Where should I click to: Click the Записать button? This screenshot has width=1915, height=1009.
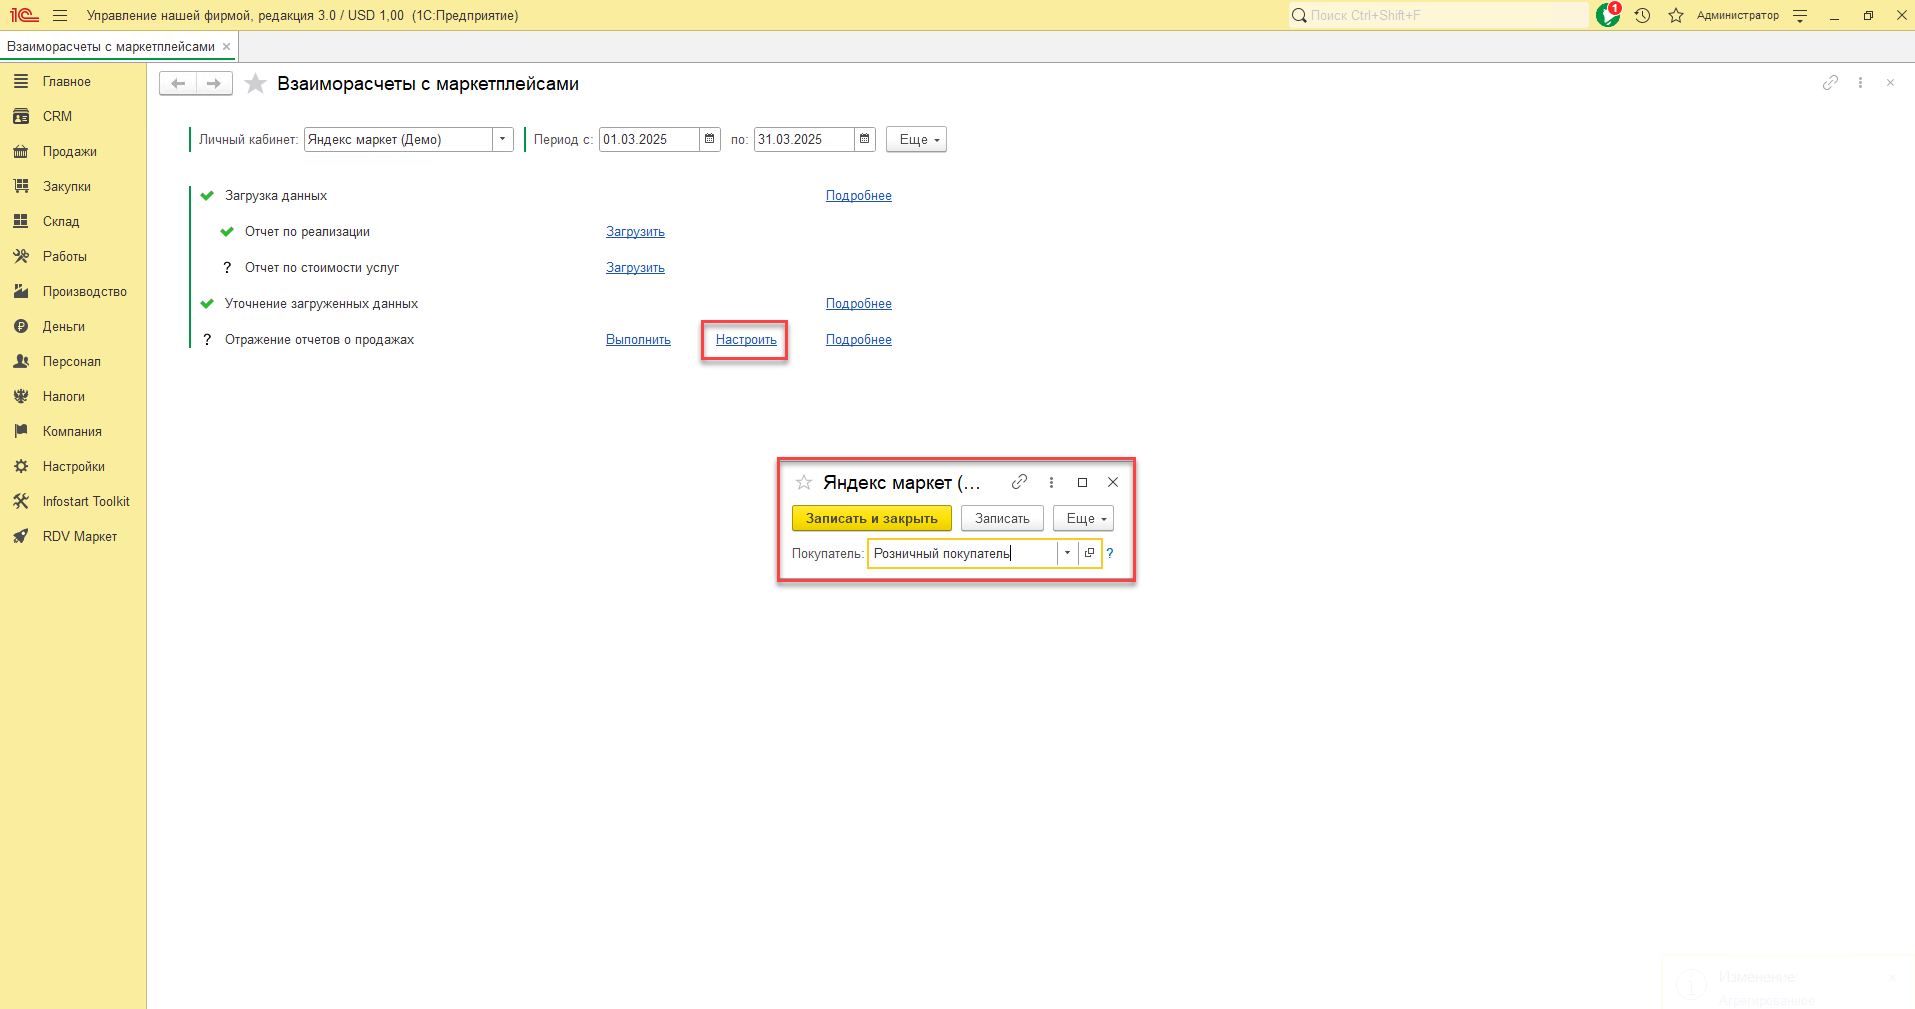click(1002, 518)
